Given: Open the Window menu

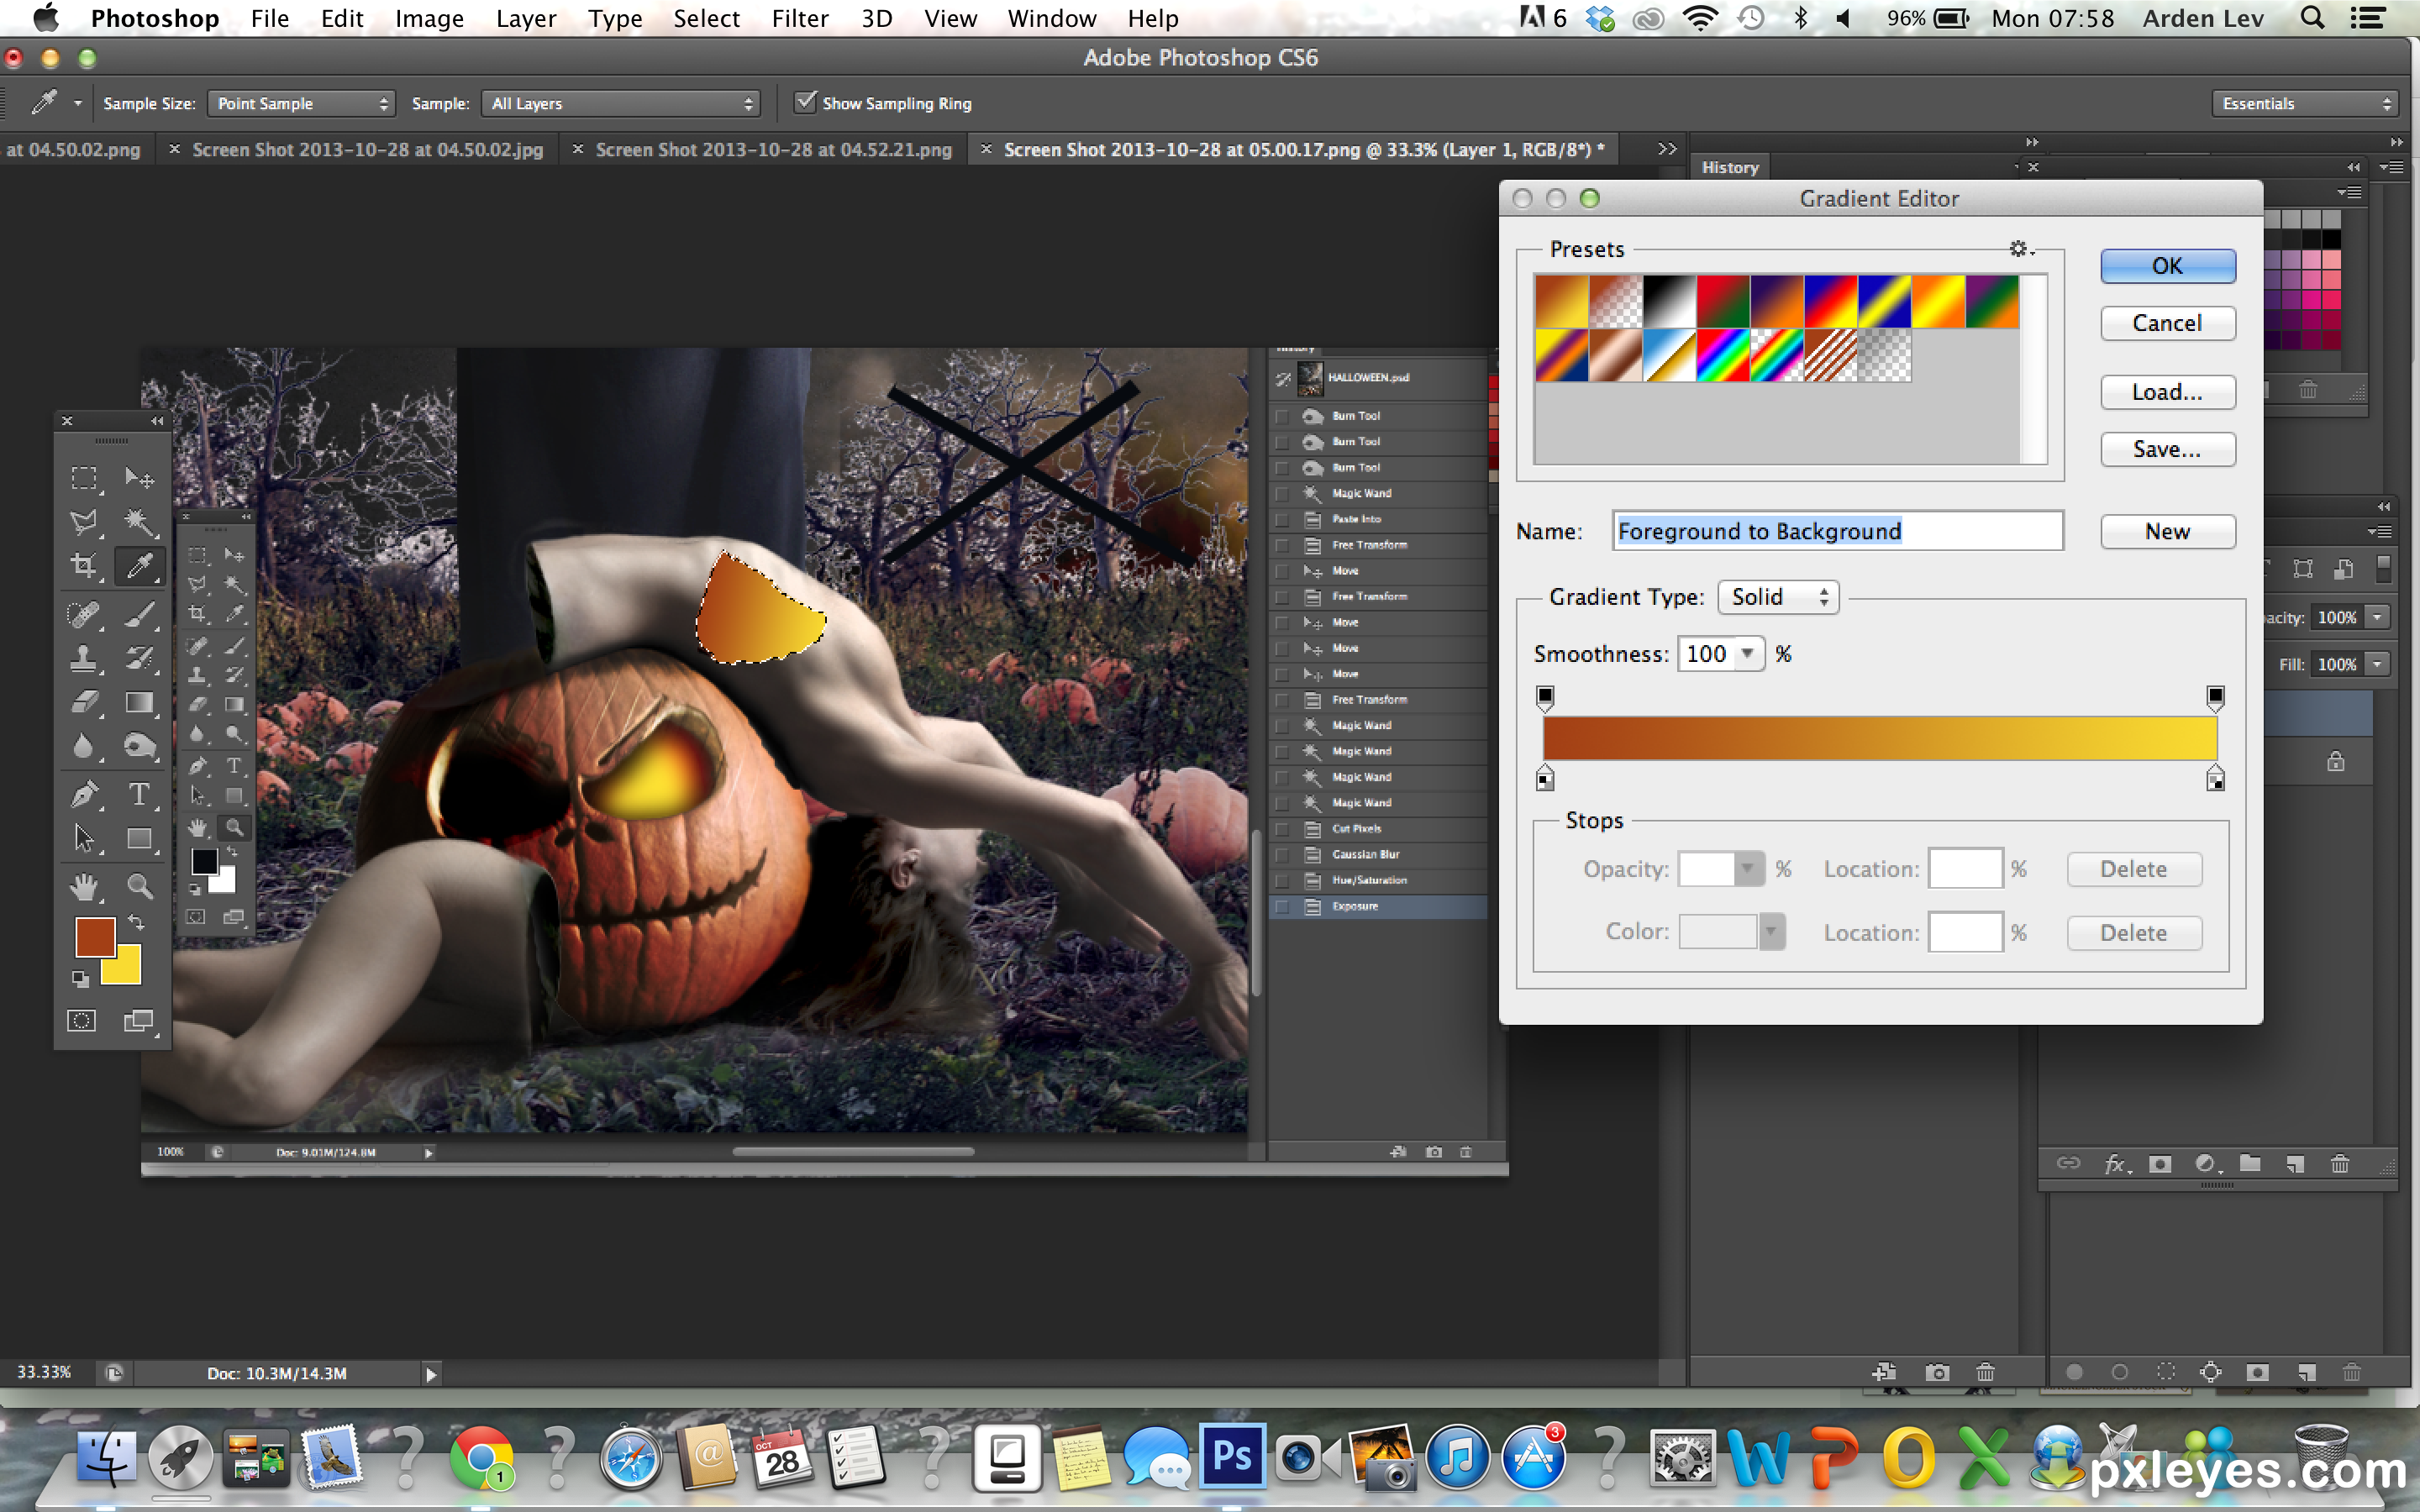Looking at the screenshot, I should [x=1052, y=18].
